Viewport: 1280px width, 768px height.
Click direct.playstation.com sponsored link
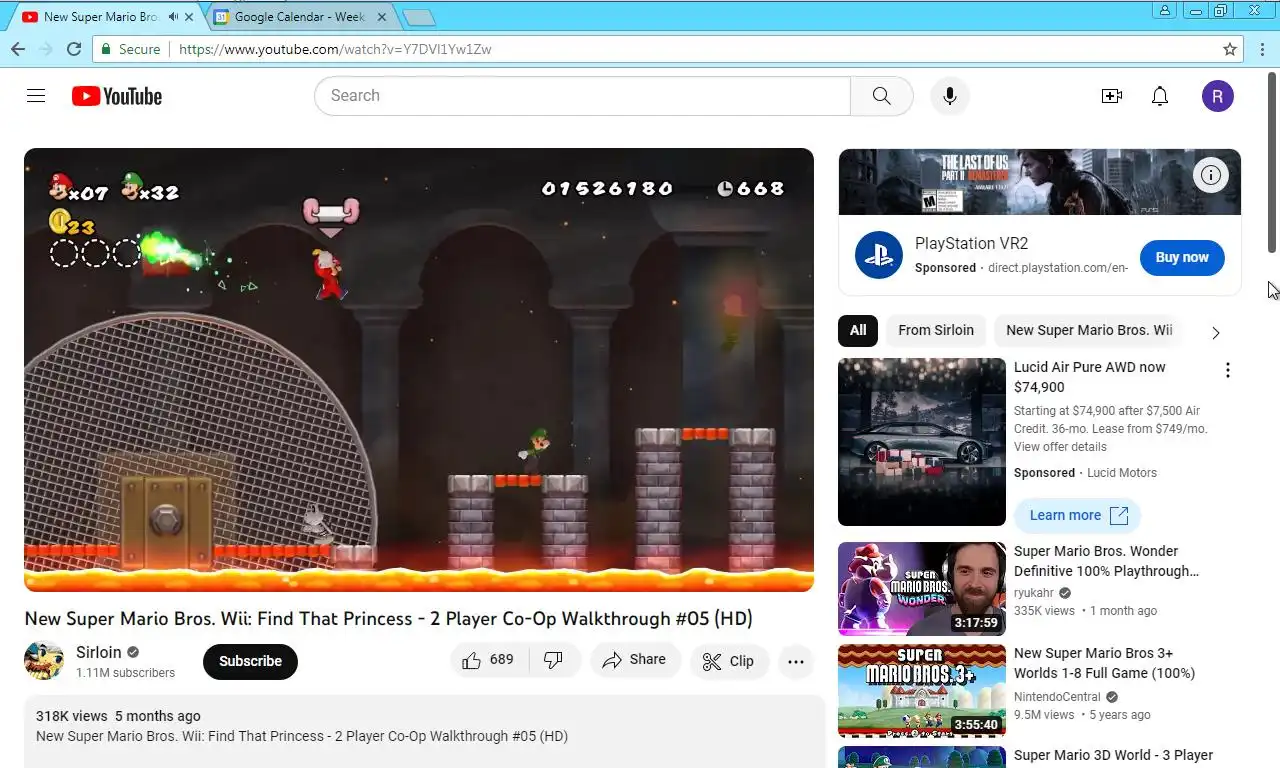pyautogui.click(x=1058, y=268)
